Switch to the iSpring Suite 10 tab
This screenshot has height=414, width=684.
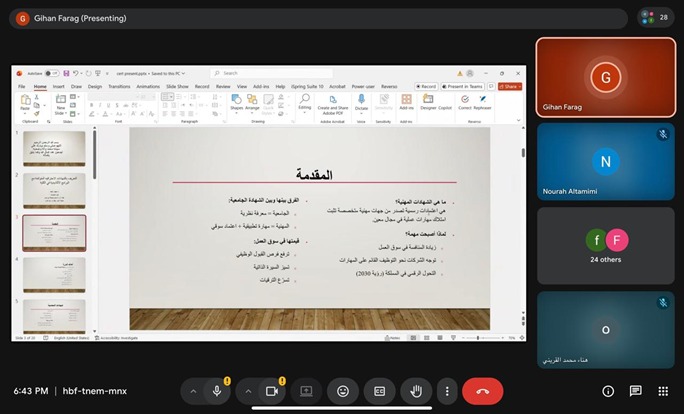point(307,86)
